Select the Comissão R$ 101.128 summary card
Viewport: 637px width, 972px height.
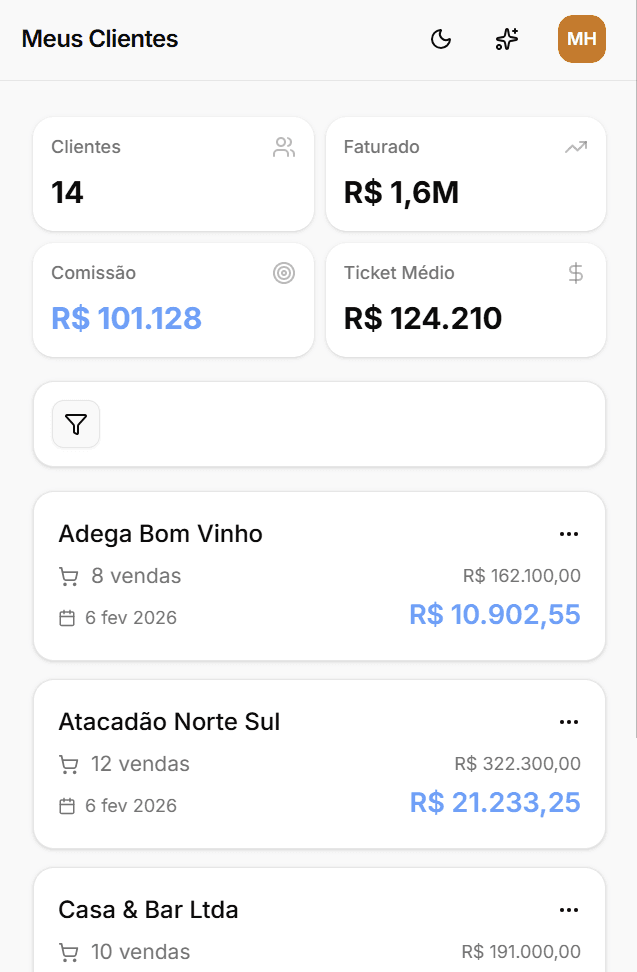(x=173, y=300)
